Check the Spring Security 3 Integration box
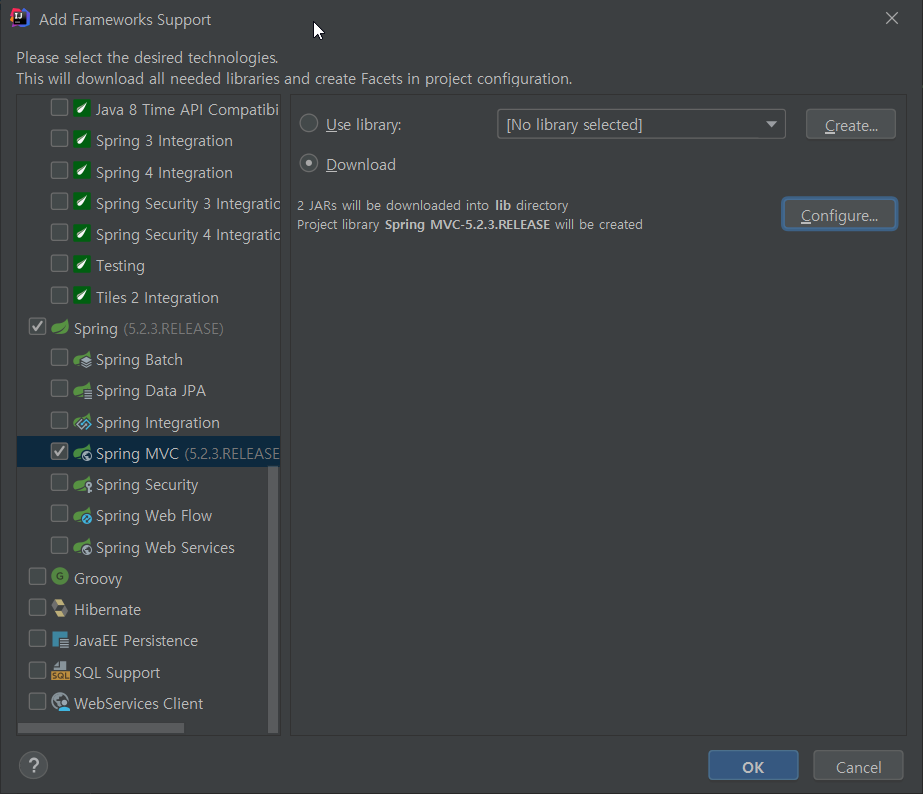This screenshot has width=923, height=794. (x=59, y=202)
